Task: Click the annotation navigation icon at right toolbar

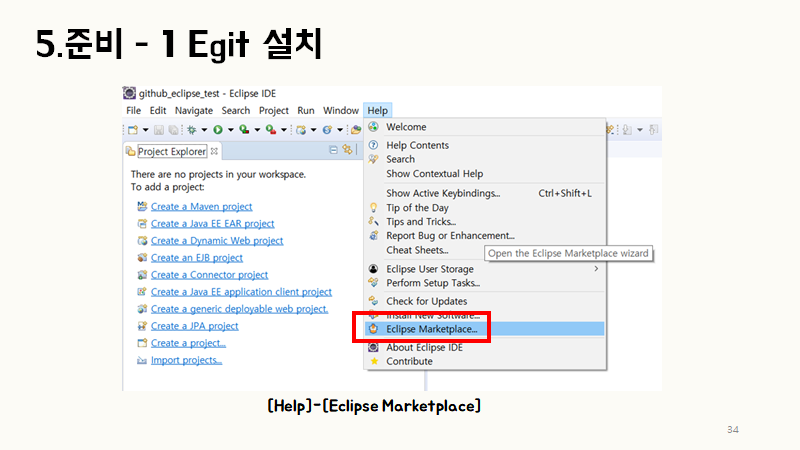Action: 610,130
